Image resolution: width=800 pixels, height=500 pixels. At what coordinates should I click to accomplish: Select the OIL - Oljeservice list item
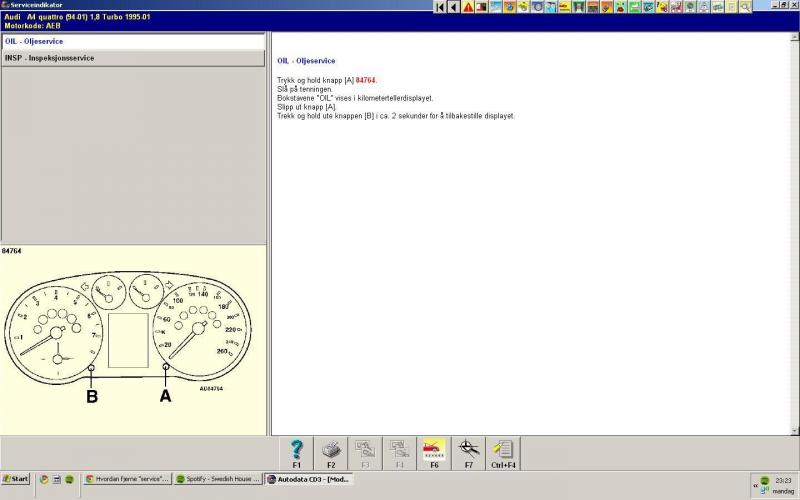coord(132,42)
